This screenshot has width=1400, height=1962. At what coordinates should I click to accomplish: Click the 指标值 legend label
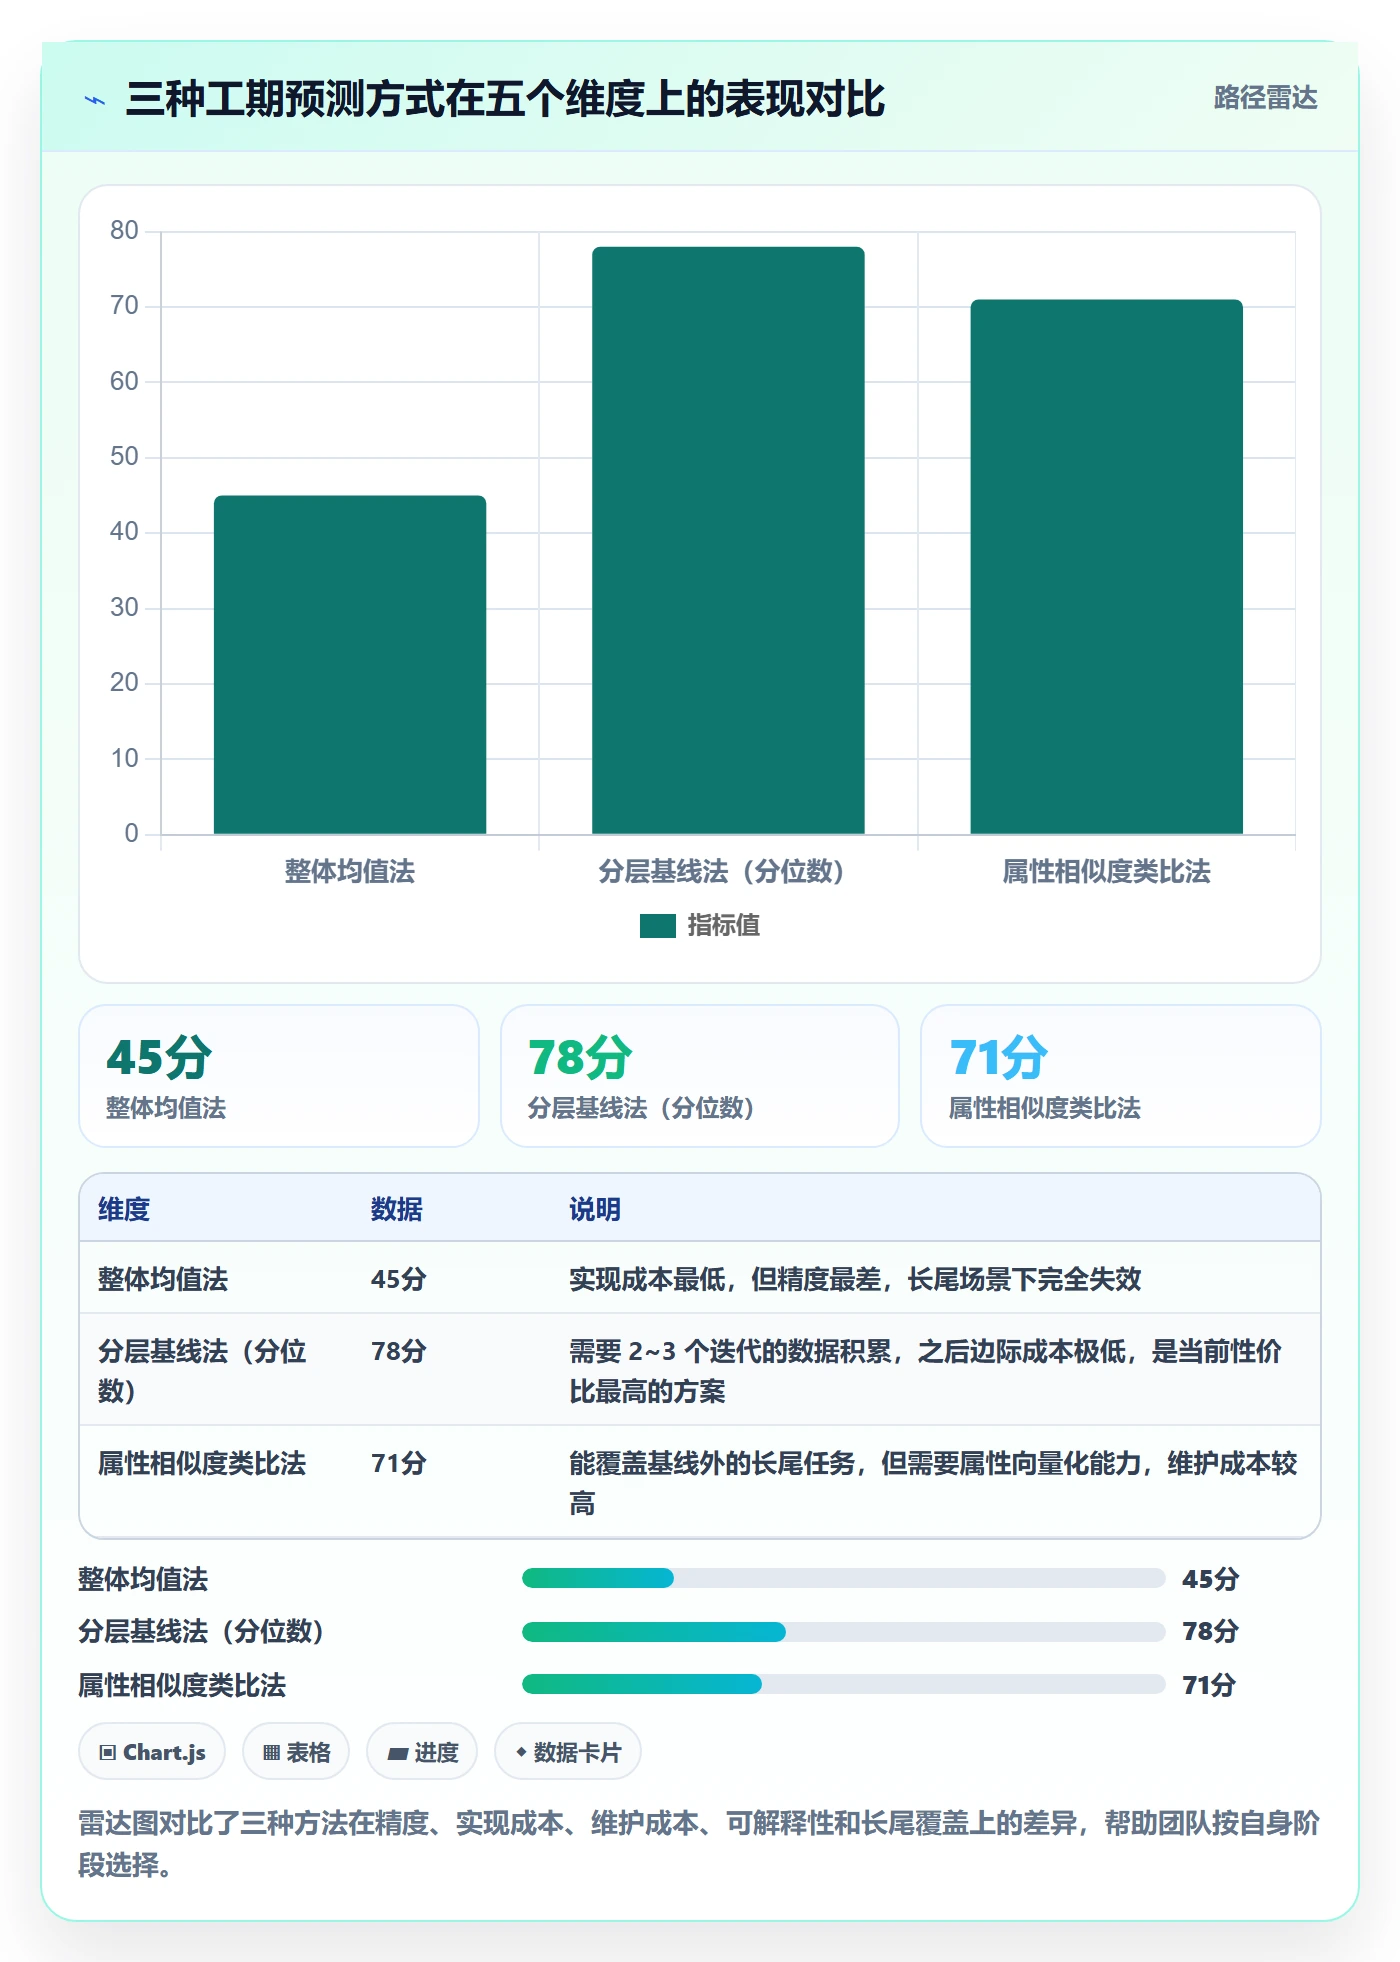(724, 926)
